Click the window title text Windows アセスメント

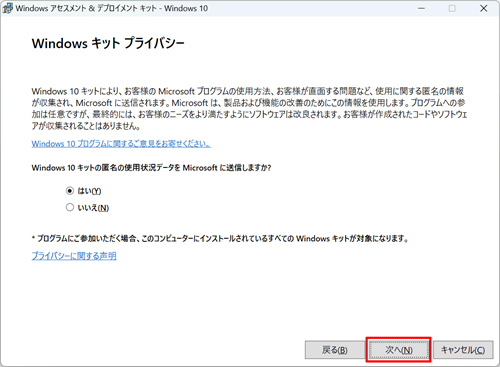[112, 8]
